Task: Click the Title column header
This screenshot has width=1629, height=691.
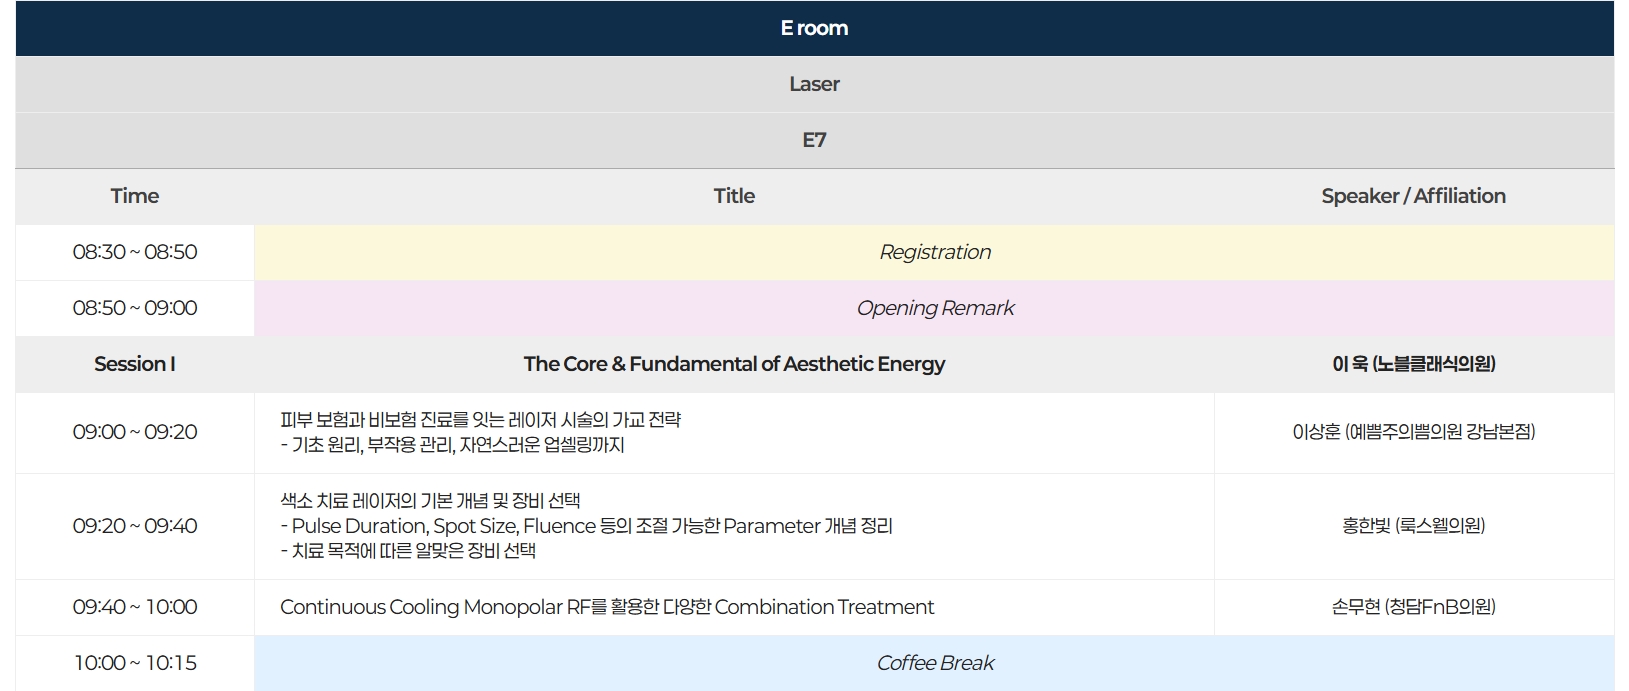Action: pyautogui.click(x=734, y=196)
